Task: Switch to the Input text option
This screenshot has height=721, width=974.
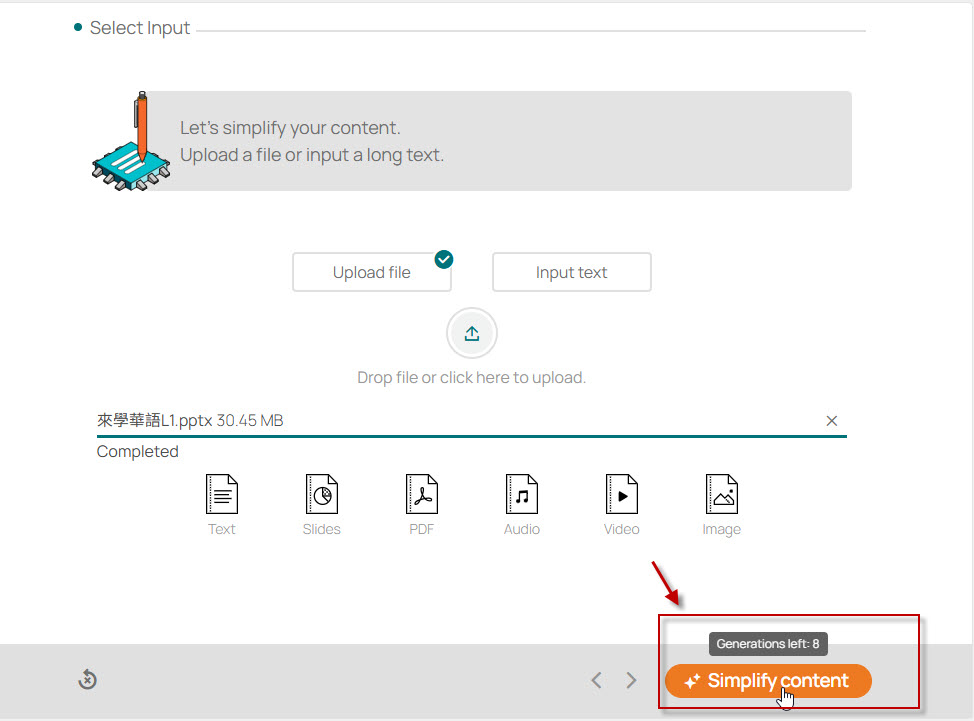Action: coord(571,272)
